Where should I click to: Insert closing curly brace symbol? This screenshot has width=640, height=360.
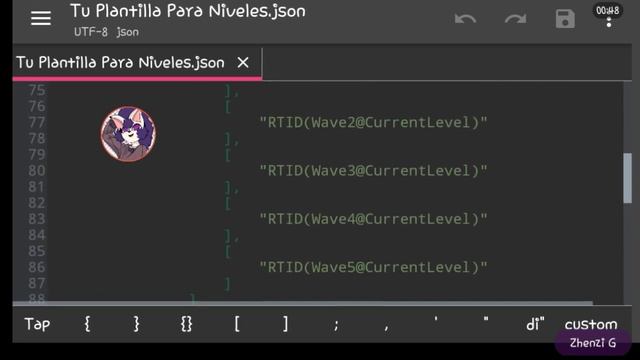[137, 324]
